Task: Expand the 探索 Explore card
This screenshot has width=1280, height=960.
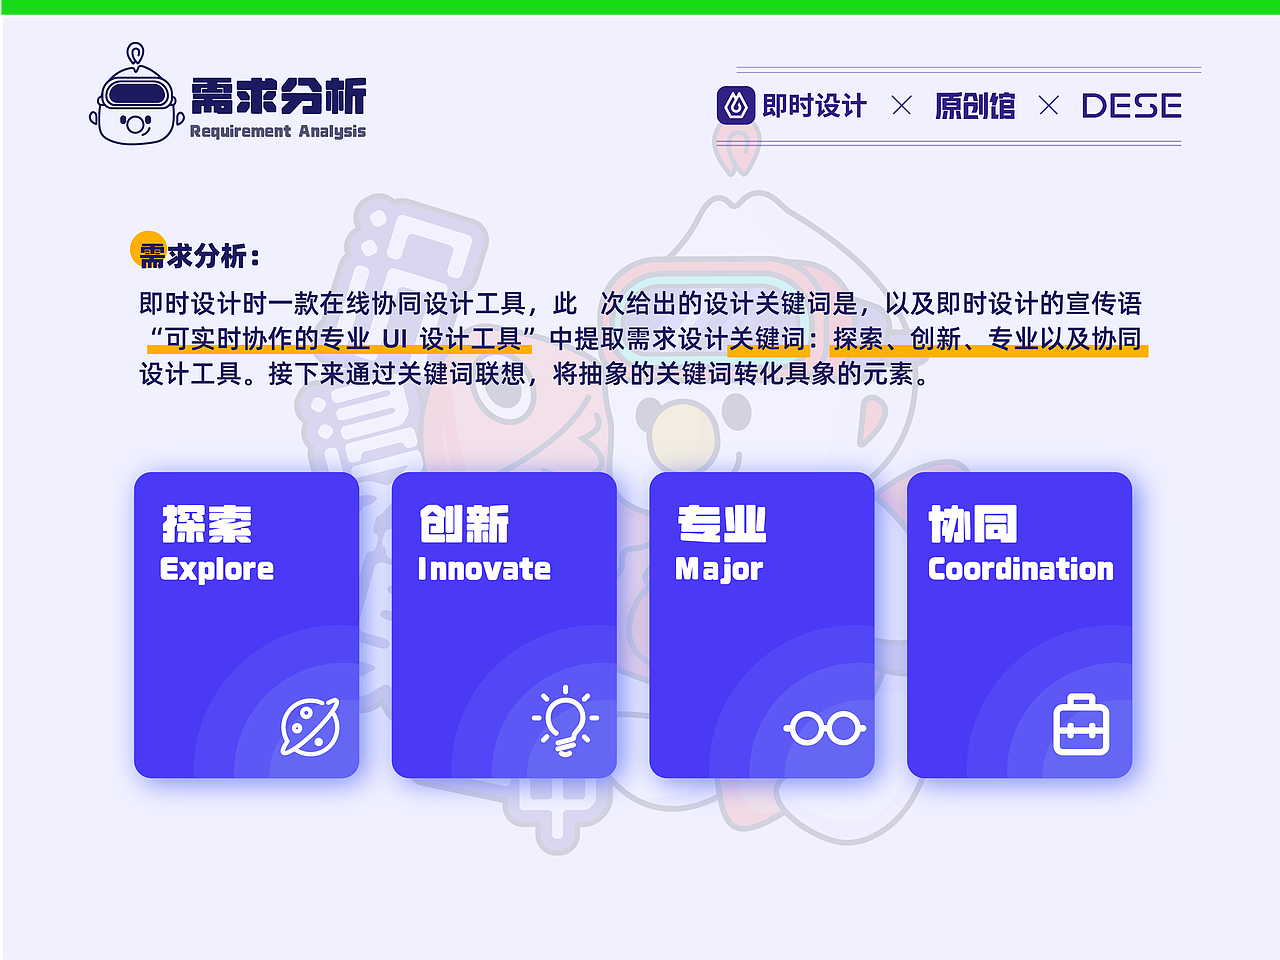Action: click(x=246, y=624)
